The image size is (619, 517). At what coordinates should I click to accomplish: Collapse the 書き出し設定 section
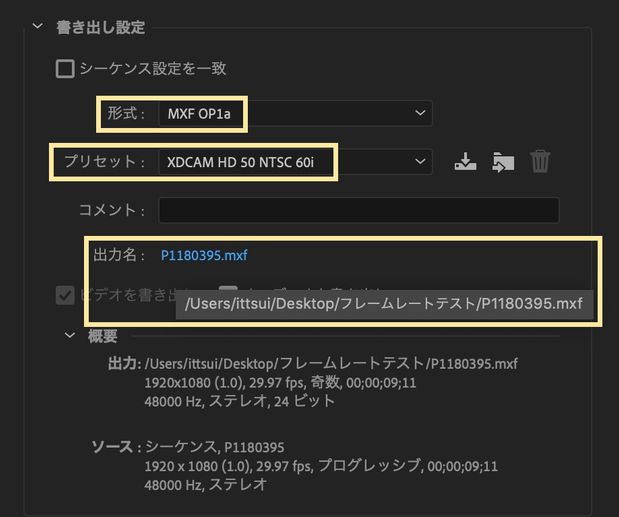[38, 26]
